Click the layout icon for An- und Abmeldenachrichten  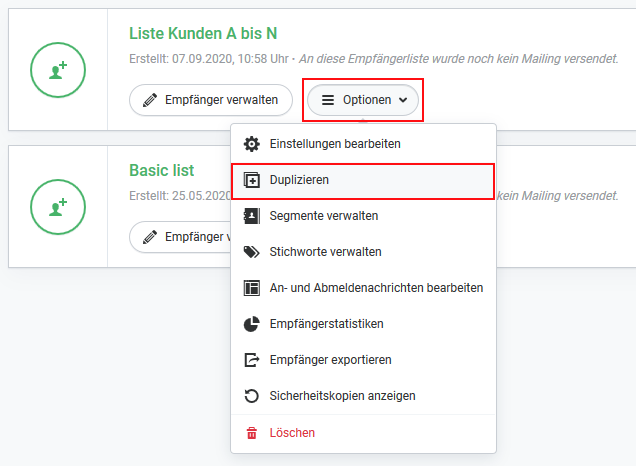pyautogui.click(x=251, y=288)
